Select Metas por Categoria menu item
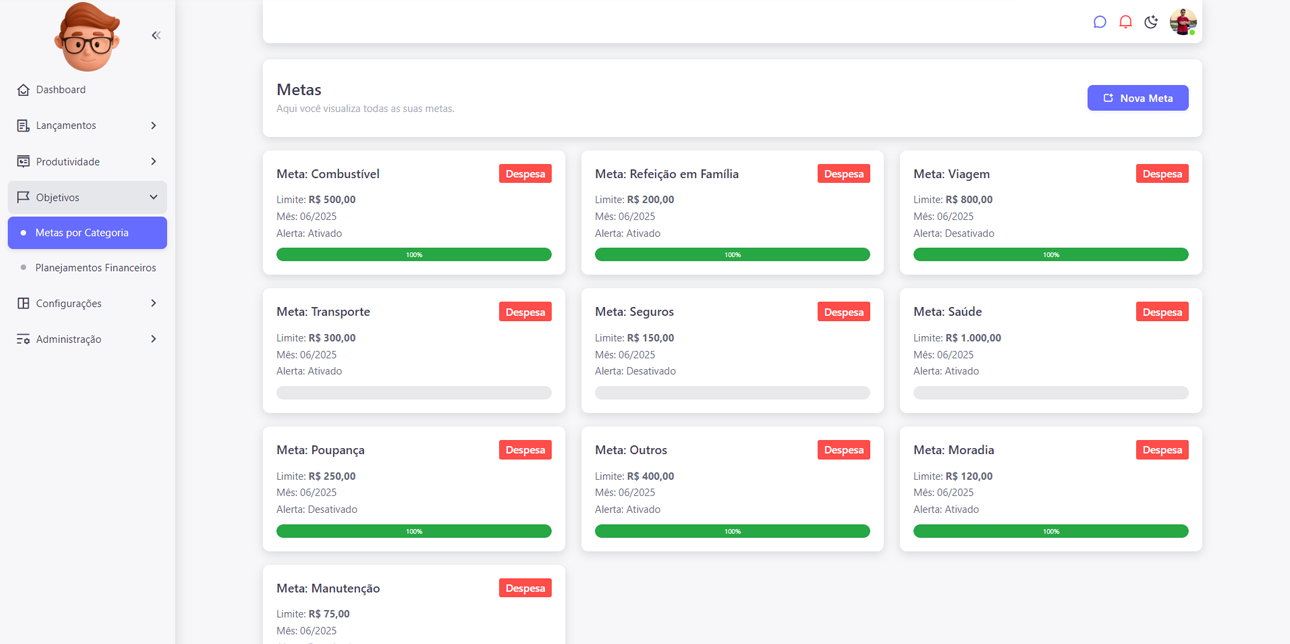The height and width of the screenshot is (644, 1290). coord(87,233)
